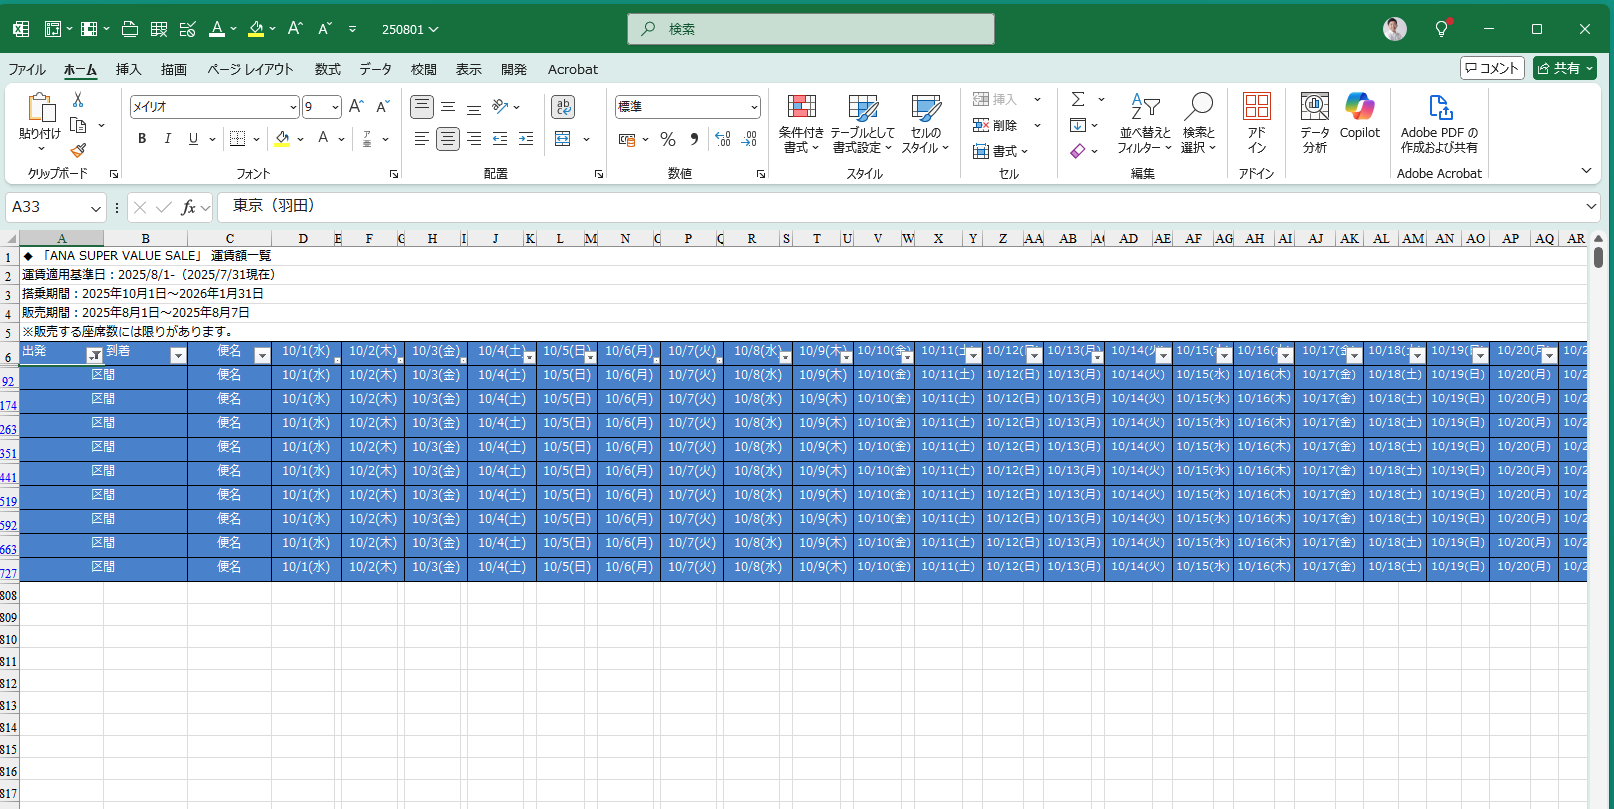
Task: Toggle middle vertical alignment
Action: click(x=448, y=107)
